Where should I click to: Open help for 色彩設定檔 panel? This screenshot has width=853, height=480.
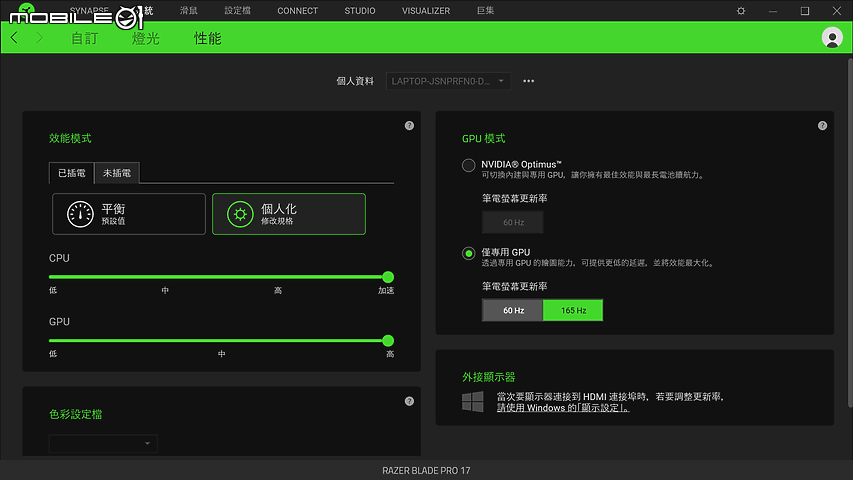[x=409, y=401]
